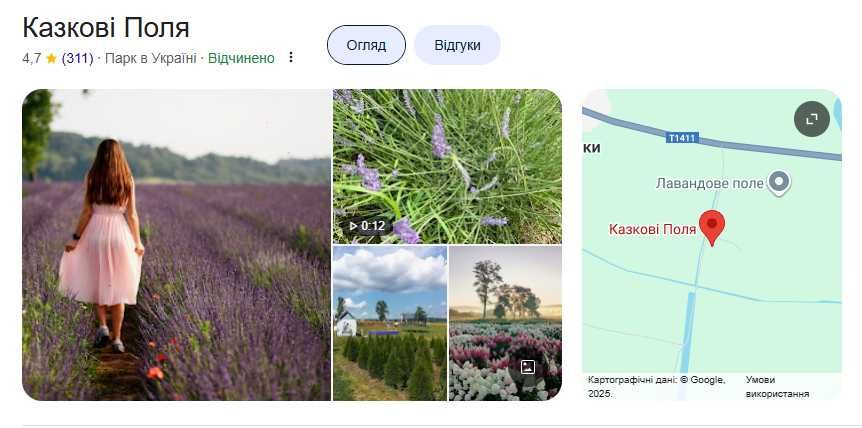862x428 pixels.
Task: Open the evergreen trees and clouds photo
Action: click(x=390, y=323)
